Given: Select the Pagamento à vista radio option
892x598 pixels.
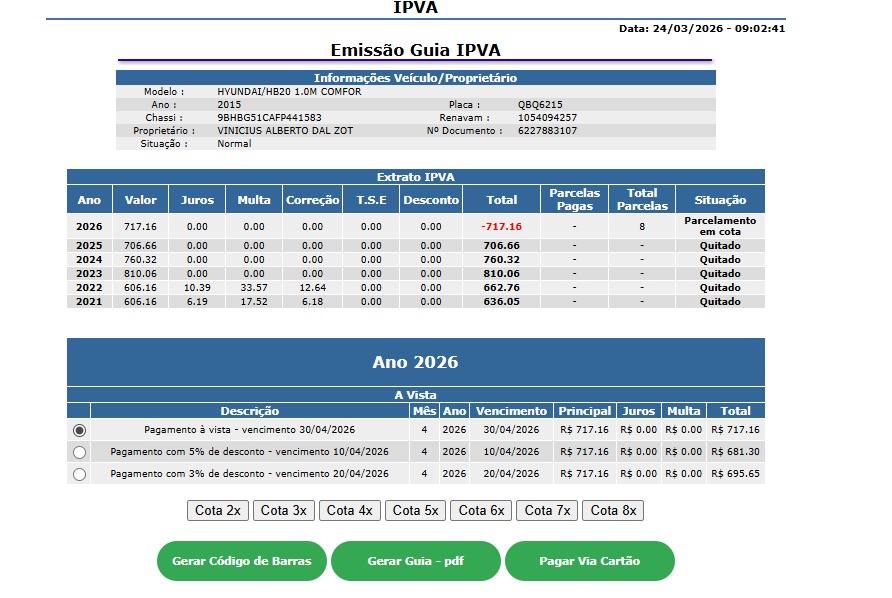Looking at the screenshot, I should point(80,430).
